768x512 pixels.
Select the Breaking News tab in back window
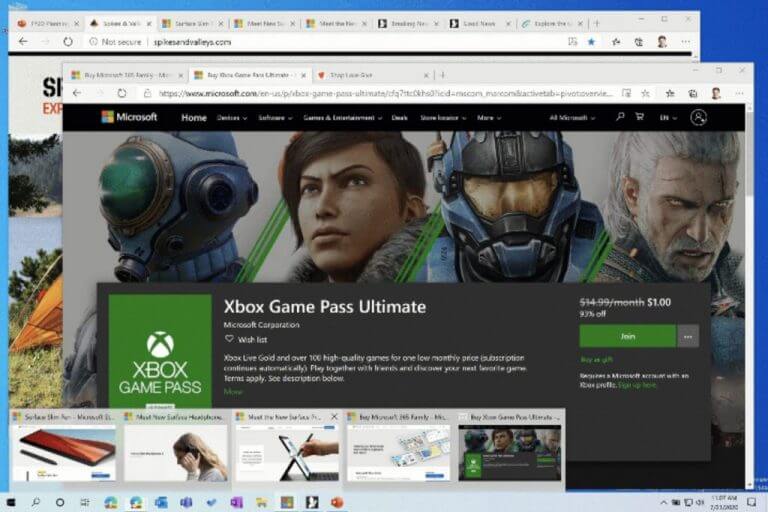point(408,24)
